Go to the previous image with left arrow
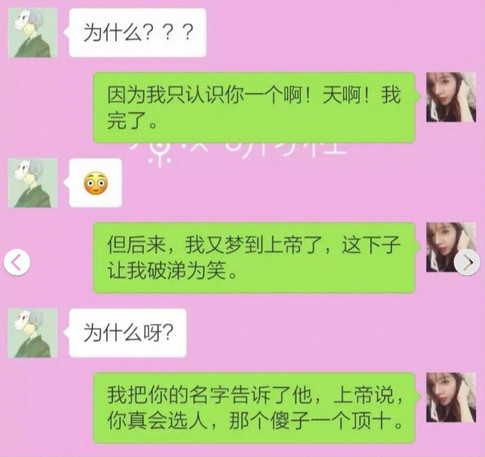The width and height of the screenshot is (485, 457). tap(17, 262)
